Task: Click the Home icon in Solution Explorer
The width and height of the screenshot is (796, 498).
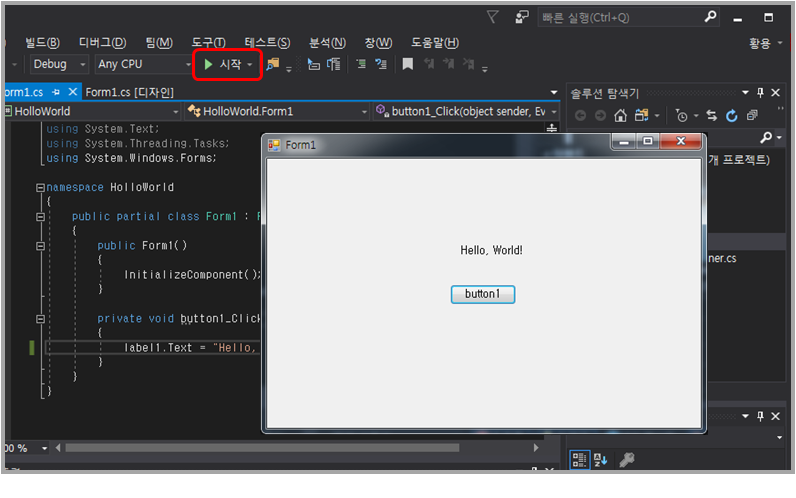Action: 620,116
